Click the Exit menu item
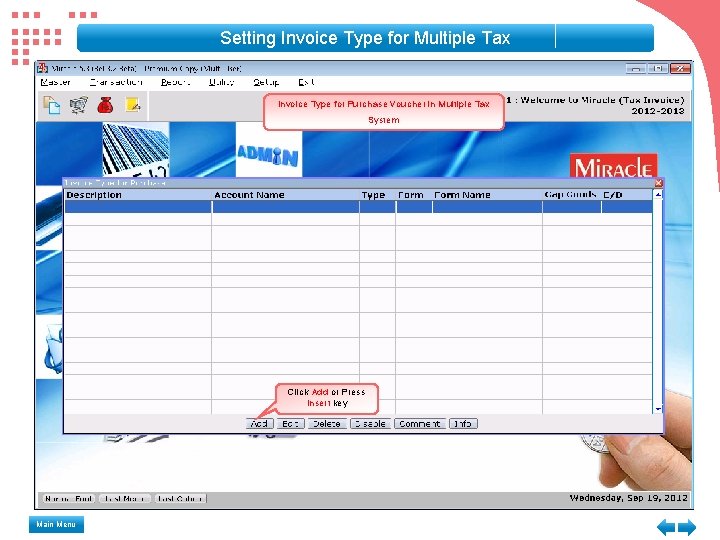720x540 pixels. 306,82
